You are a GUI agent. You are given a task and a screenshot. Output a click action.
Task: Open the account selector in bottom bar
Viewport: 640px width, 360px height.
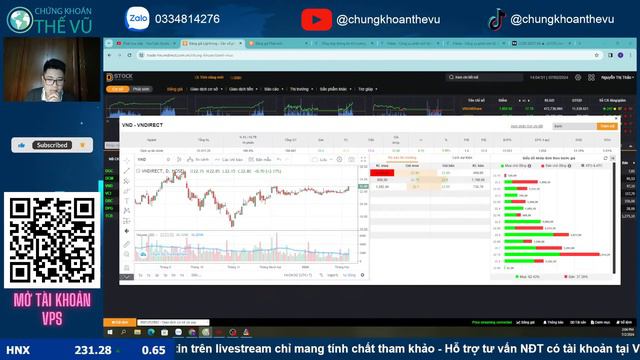point(173,322)
